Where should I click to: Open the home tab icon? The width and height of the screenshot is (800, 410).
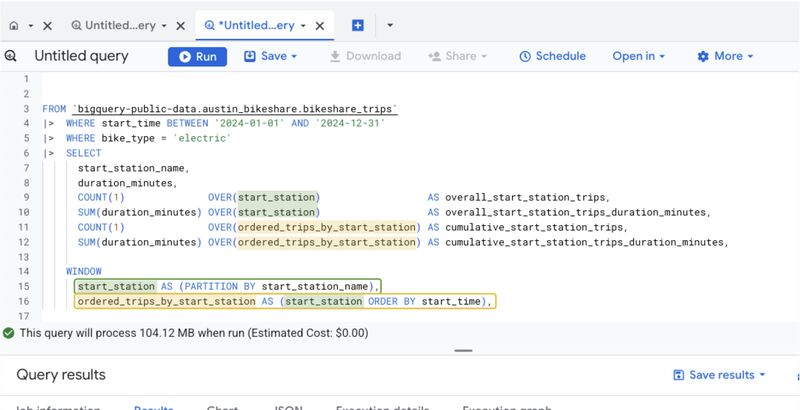tap(14, 25)
